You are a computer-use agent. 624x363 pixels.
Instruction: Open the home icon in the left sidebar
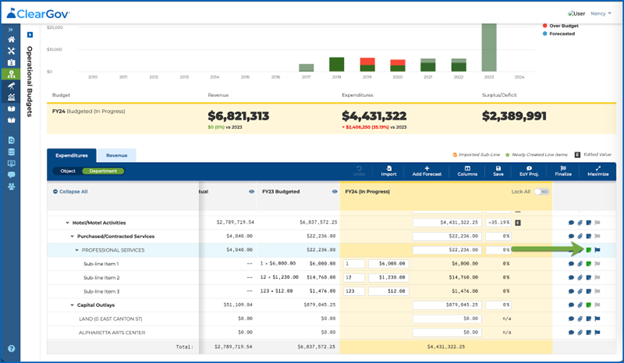coord(11,39)
